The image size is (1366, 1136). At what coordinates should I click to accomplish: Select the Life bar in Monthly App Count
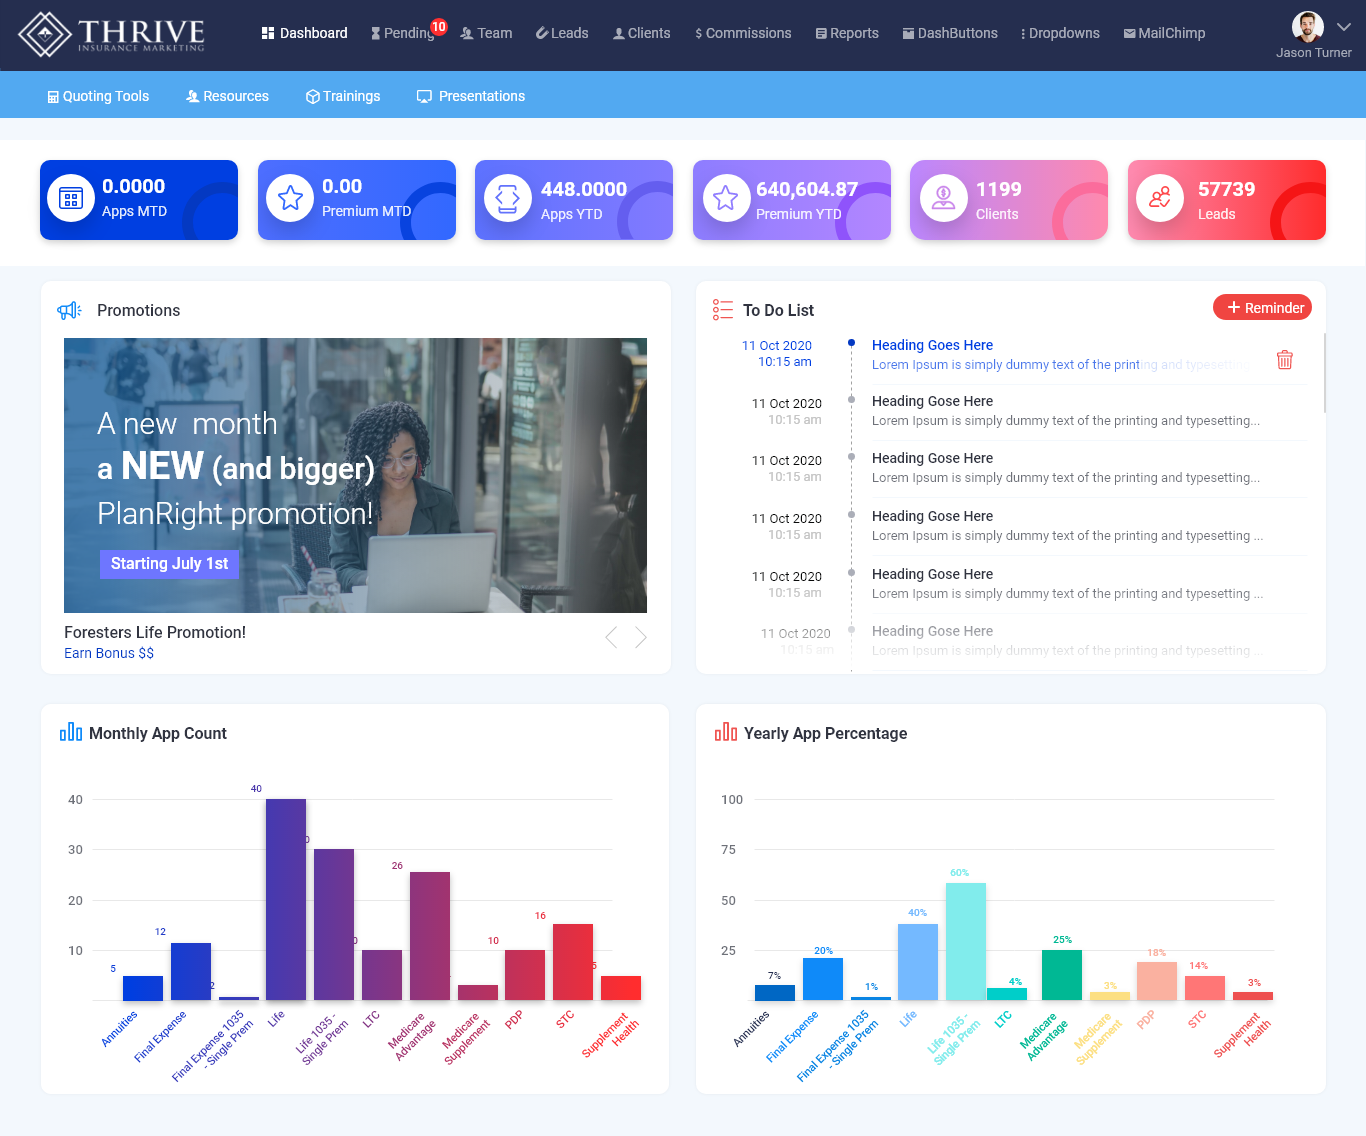click(286, 899)
